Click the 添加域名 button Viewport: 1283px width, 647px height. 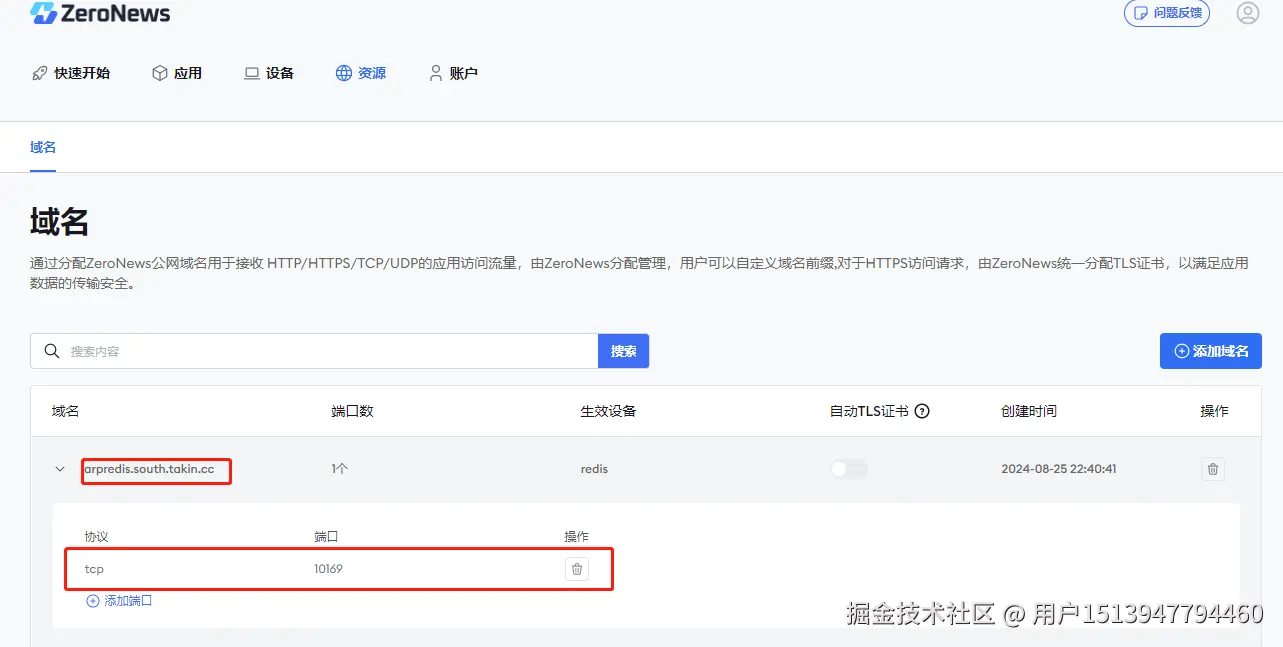tap(1211, 351)
